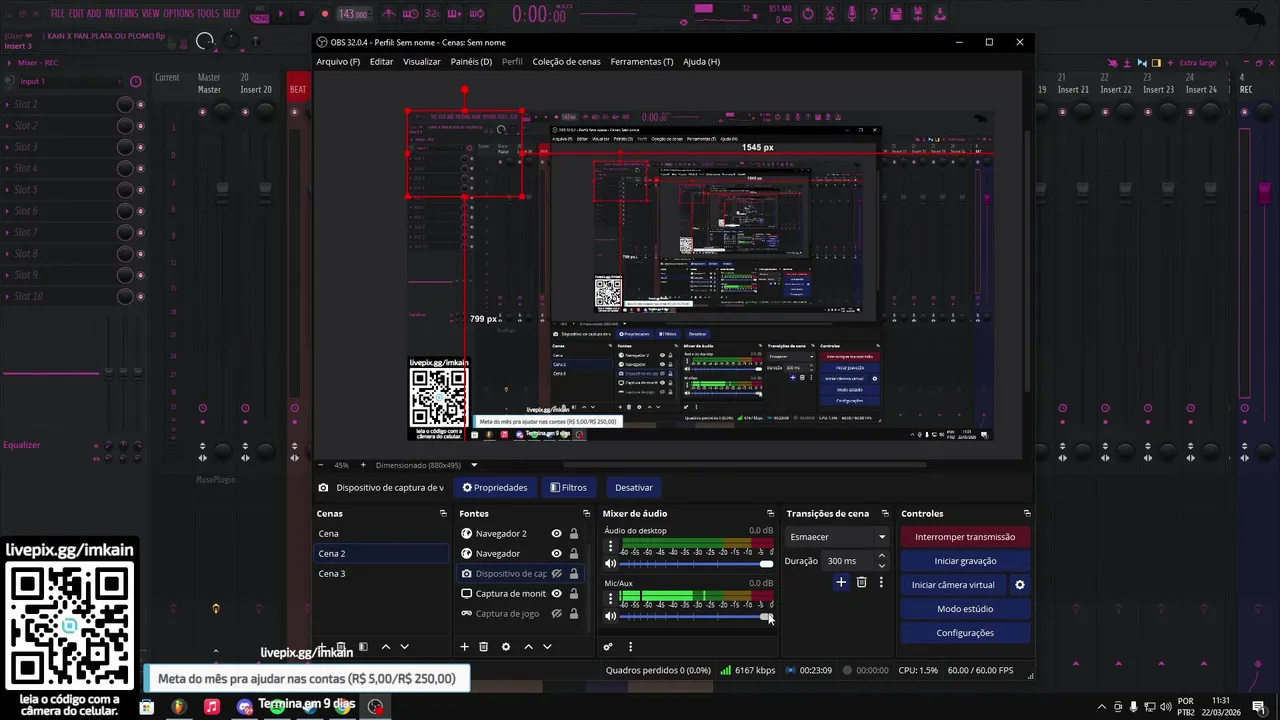
Task: Stop streaming with Interromper transmissão
Action: pos(965,537)
